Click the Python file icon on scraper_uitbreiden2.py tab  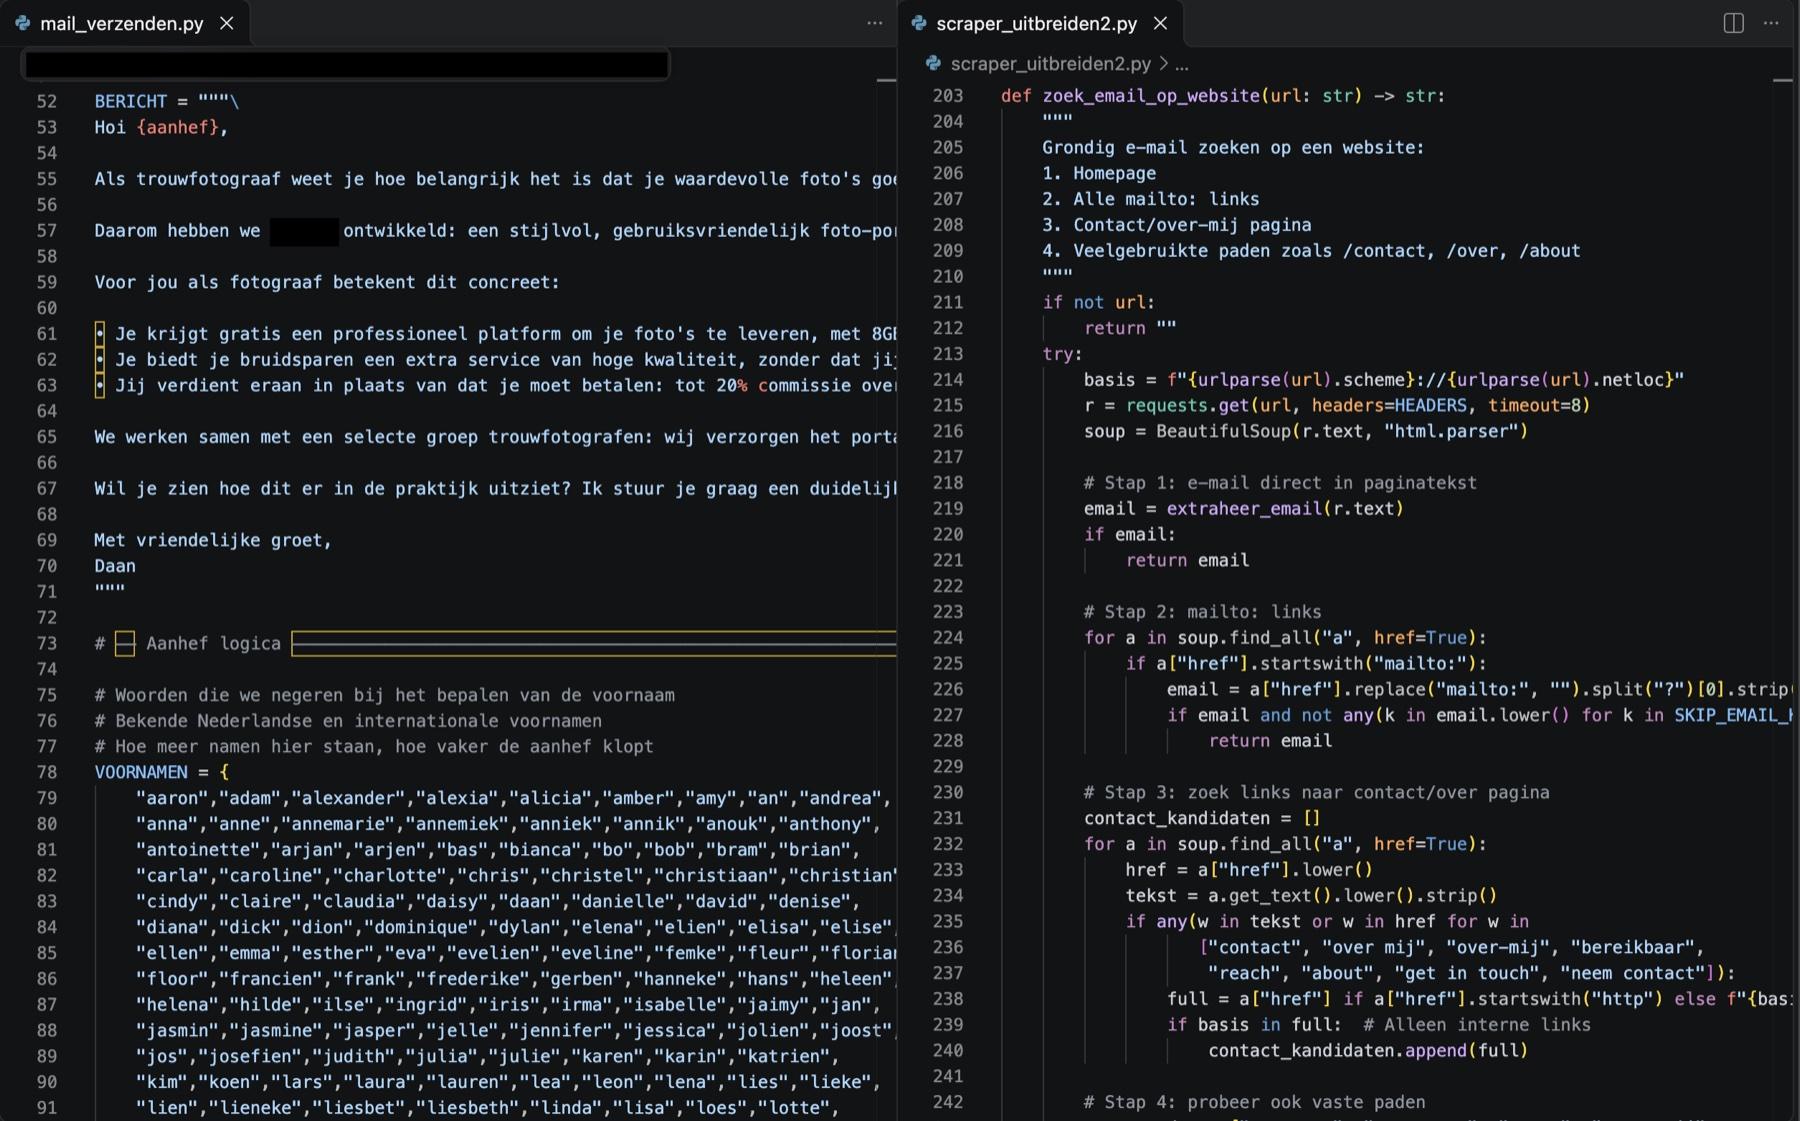pyautogui.click(x=919, y=23)
